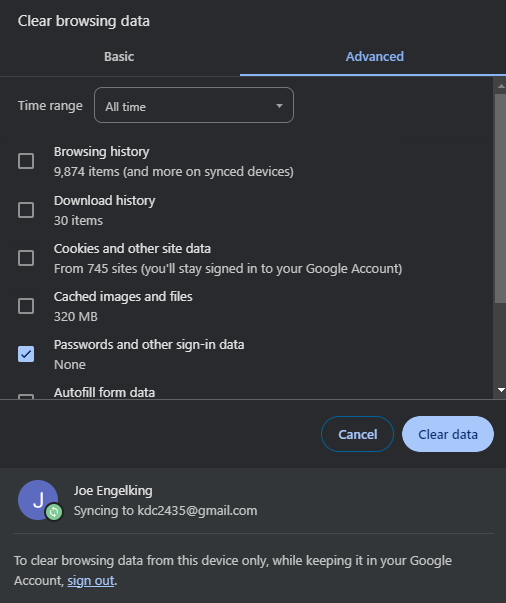Click the 'Syncing to kdc2435@gmail.com' text
Viewport: 506px width, 603px height.
click(165, 511)
